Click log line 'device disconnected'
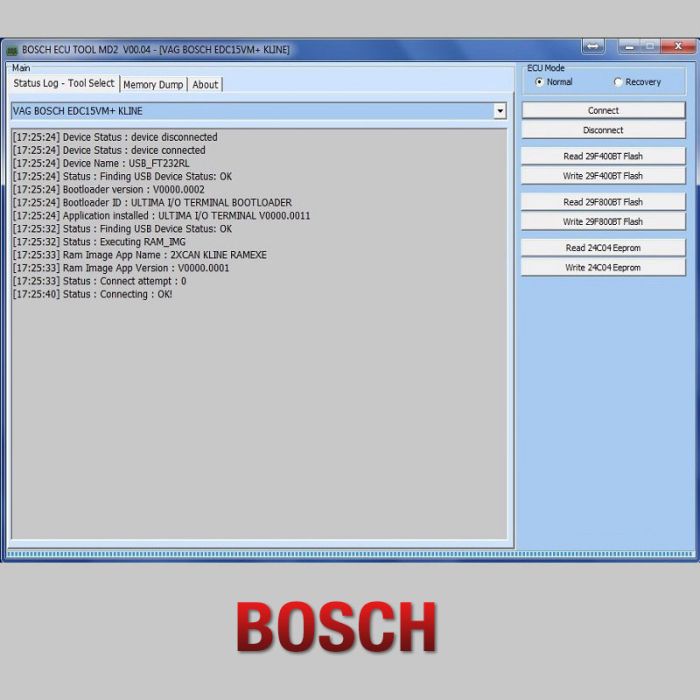Image resolution: width=700 pixels, height=700 pixels. (x=115, y=137)
